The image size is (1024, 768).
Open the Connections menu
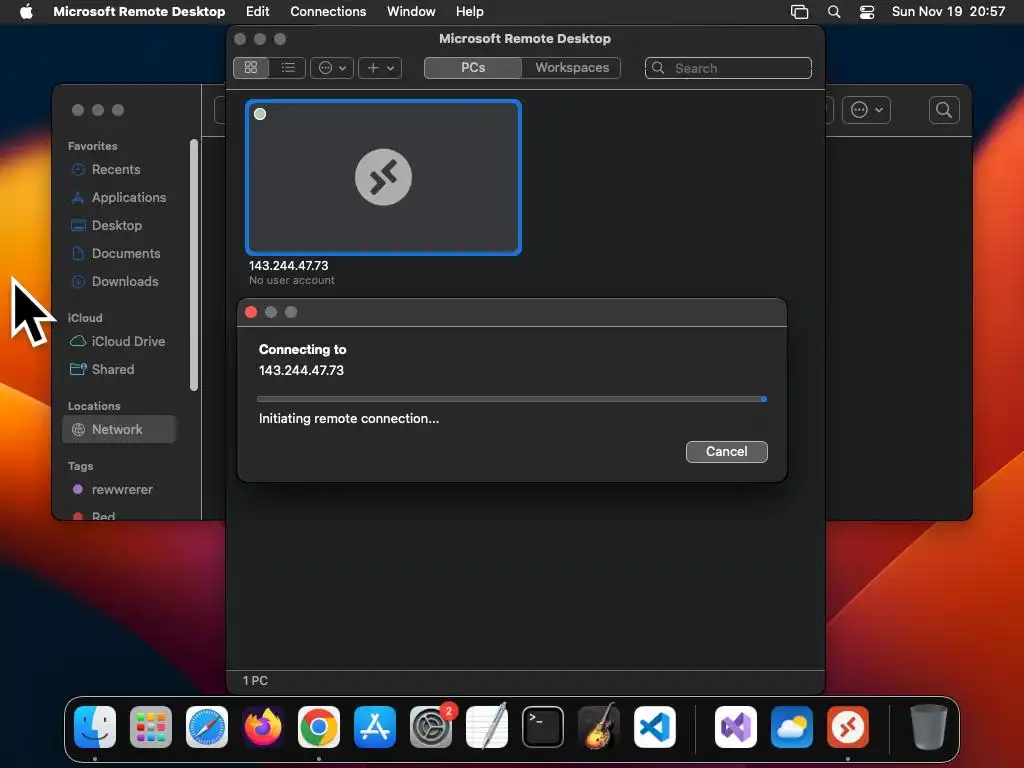(x=328, y=12)
